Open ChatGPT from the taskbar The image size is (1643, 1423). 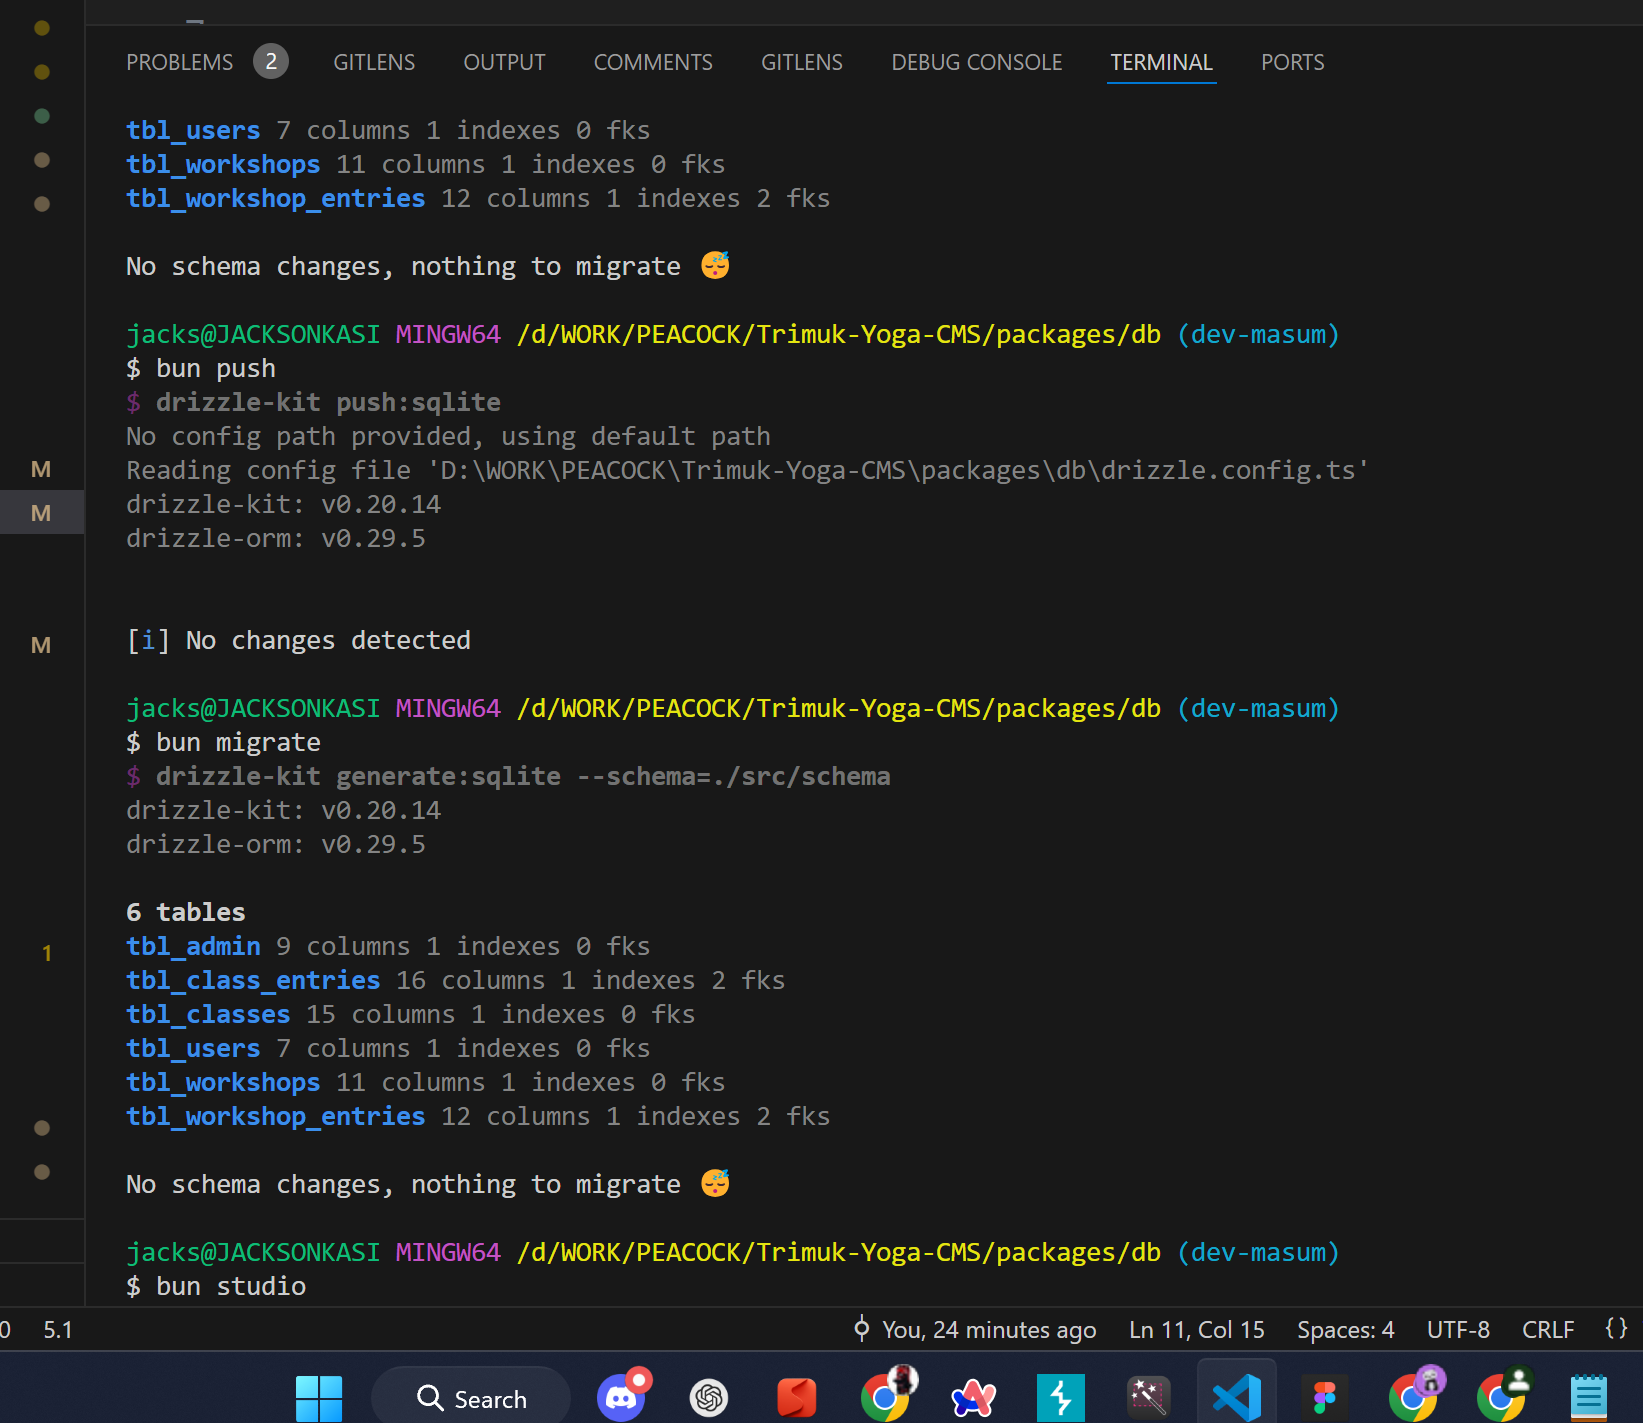(x=709, y=1396)
